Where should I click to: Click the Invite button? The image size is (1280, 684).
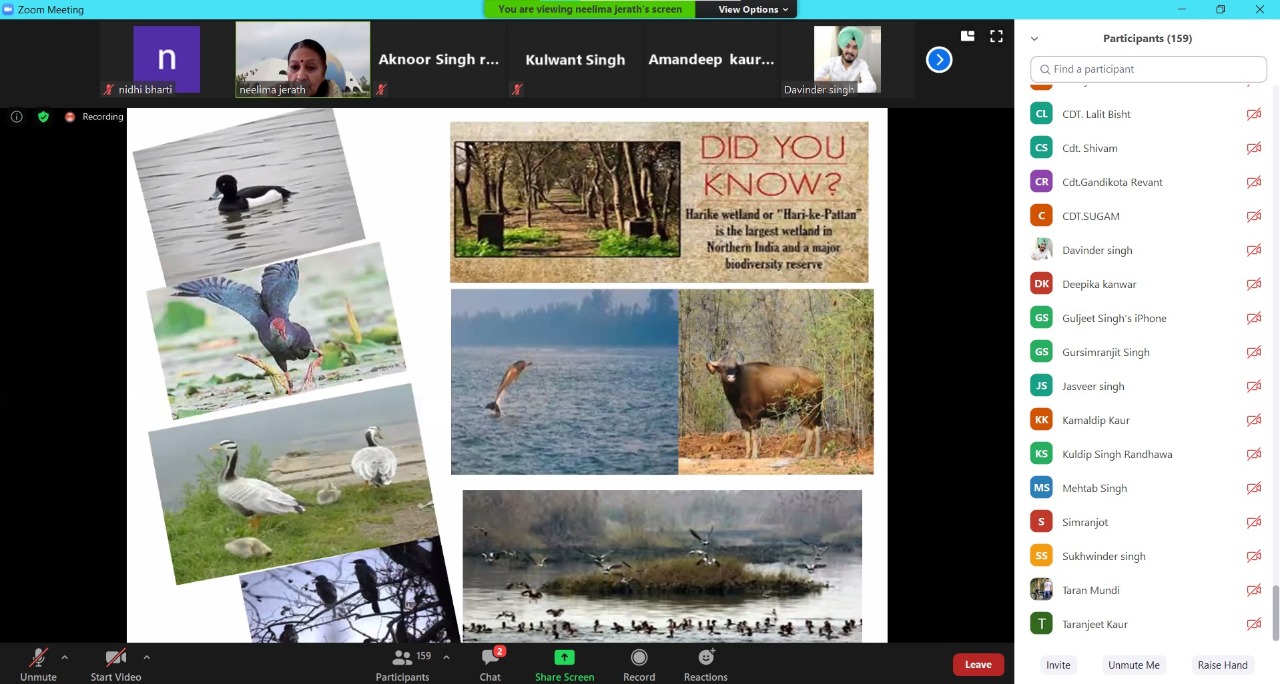[x=1058, y=665]
